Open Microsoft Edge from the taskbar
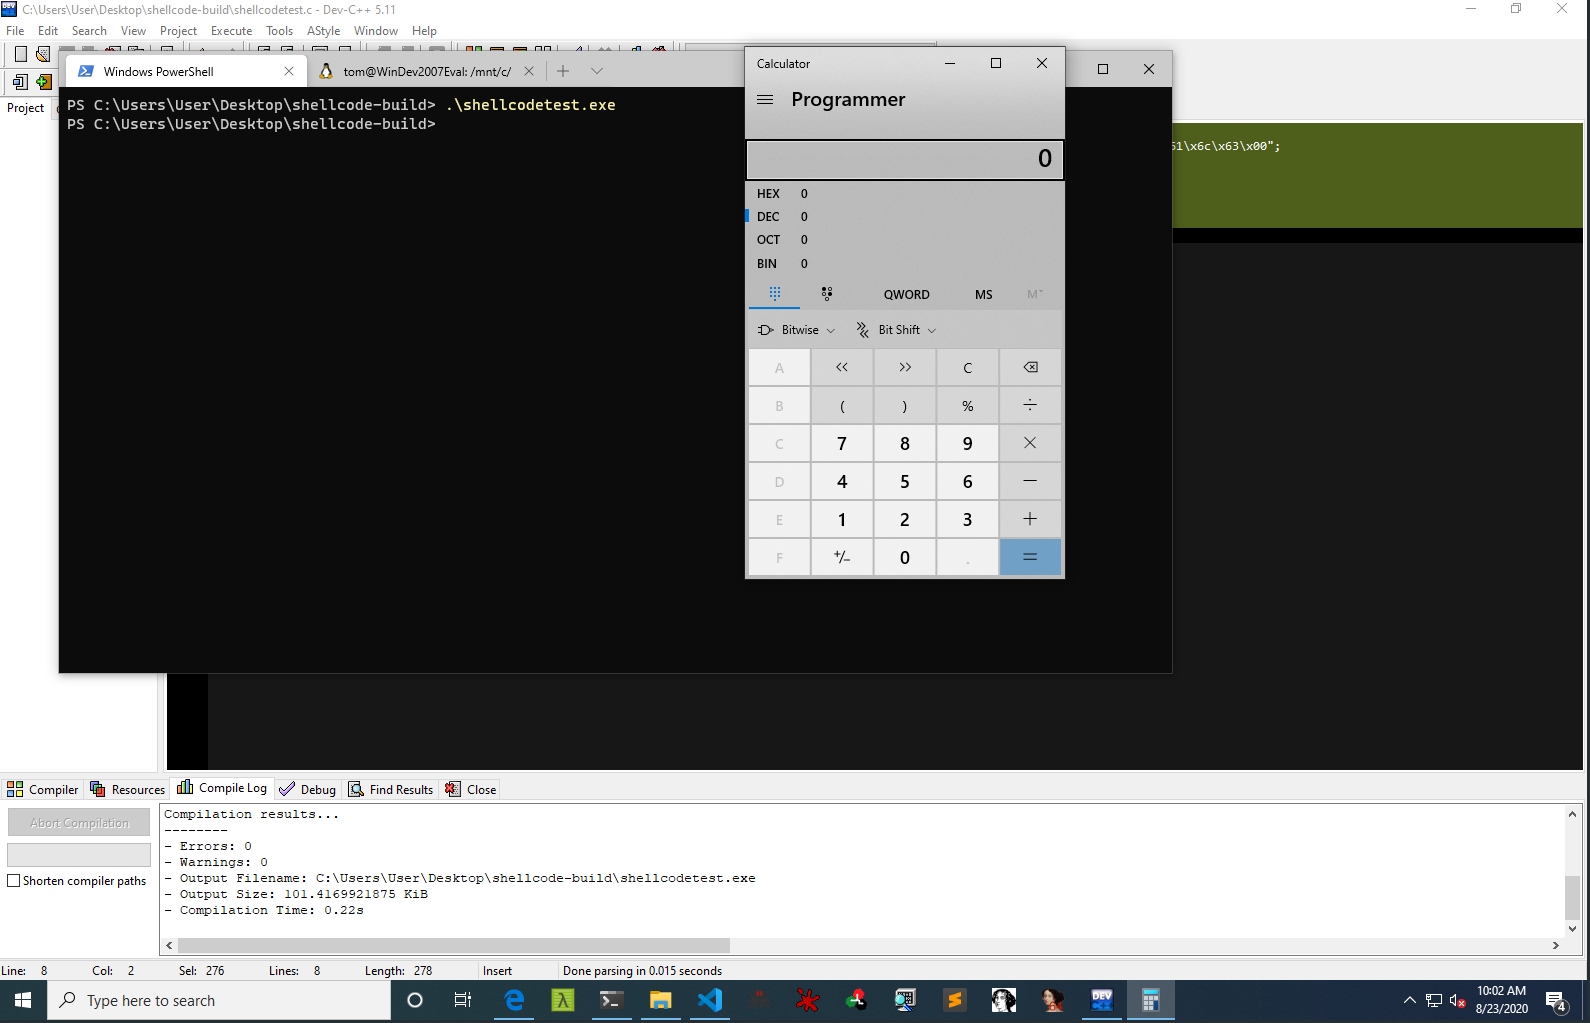This screenshot has width=1590, height=1023. point(514,1000)
